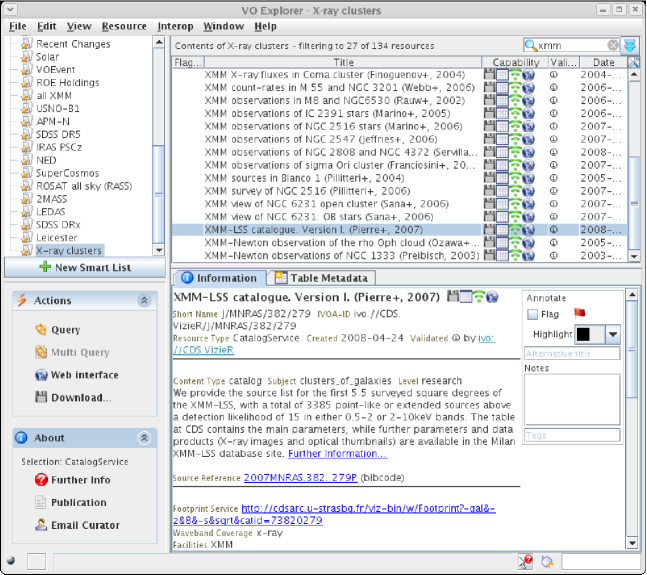This screenshot has height=575, width=647.
Task: Click in the Alternative title field
Action: tap(572, 353)
